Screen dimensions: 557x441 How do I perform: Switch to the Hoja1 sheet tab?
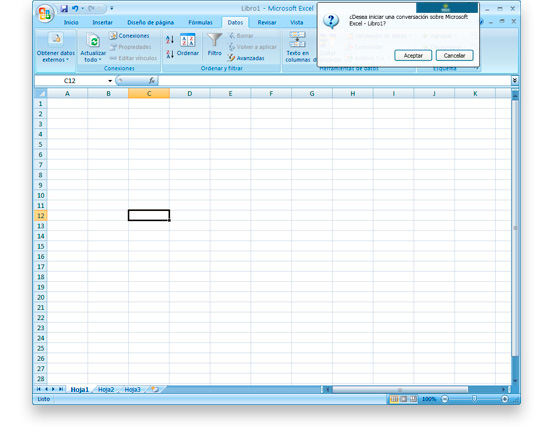pyautogui.click(x=80, y=389)
